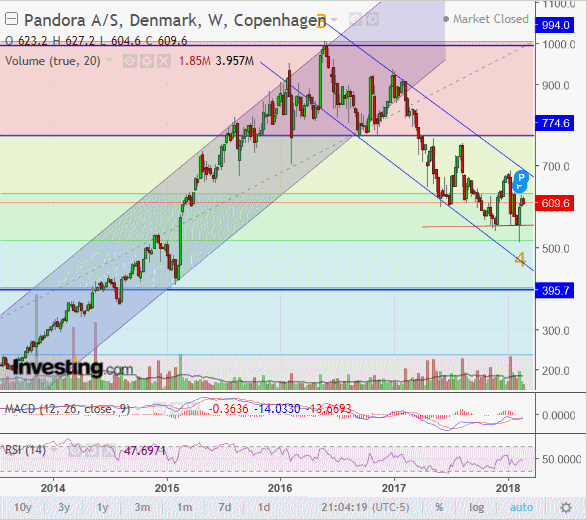Image resolution: width=587 pixels, height=520 pixels.
Task: Open MACD indicator dropdown arrow
Action: [x=138, y=409]
